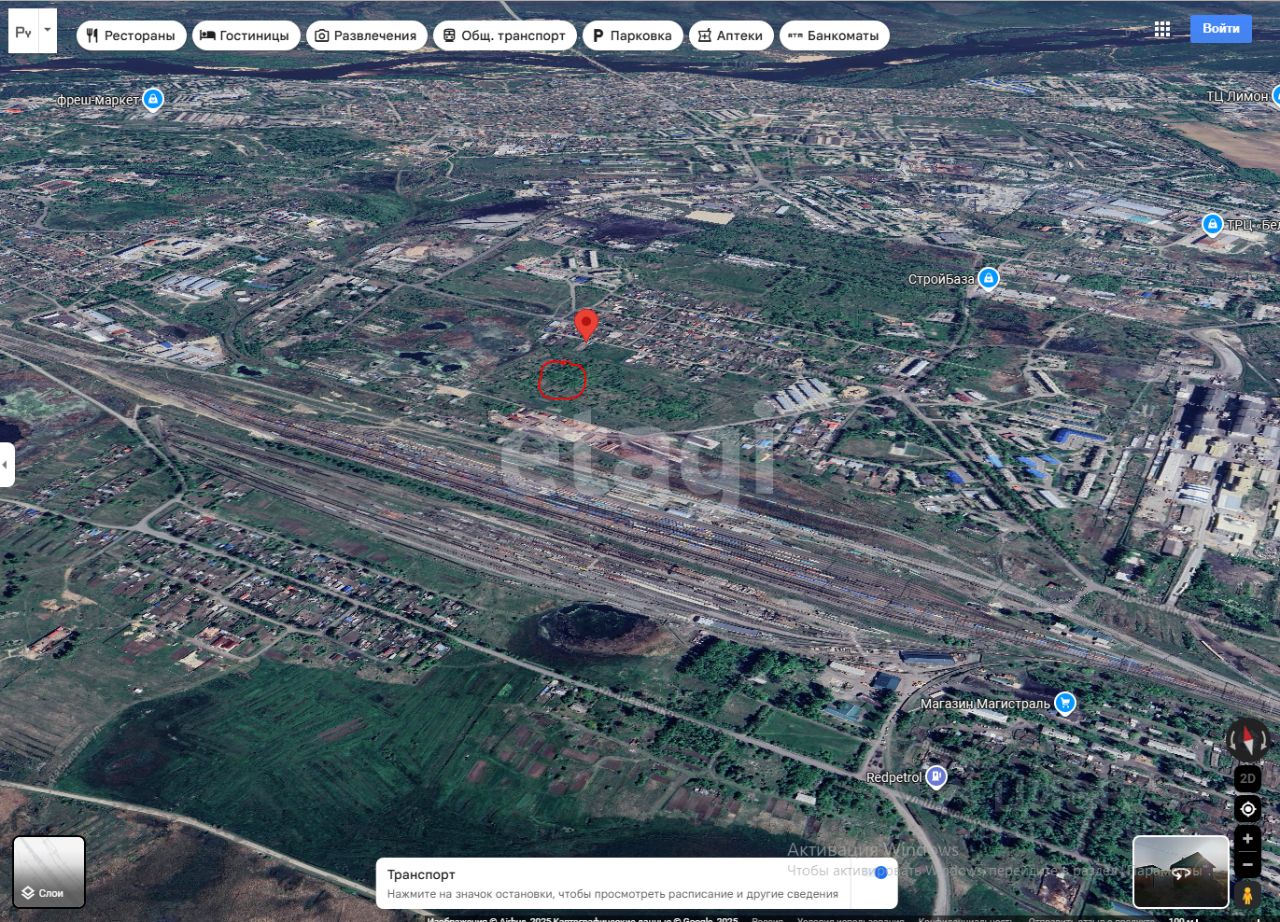1280x922 pixels.
Task: Expand the collapsed side panel
Action: [6, 465]
